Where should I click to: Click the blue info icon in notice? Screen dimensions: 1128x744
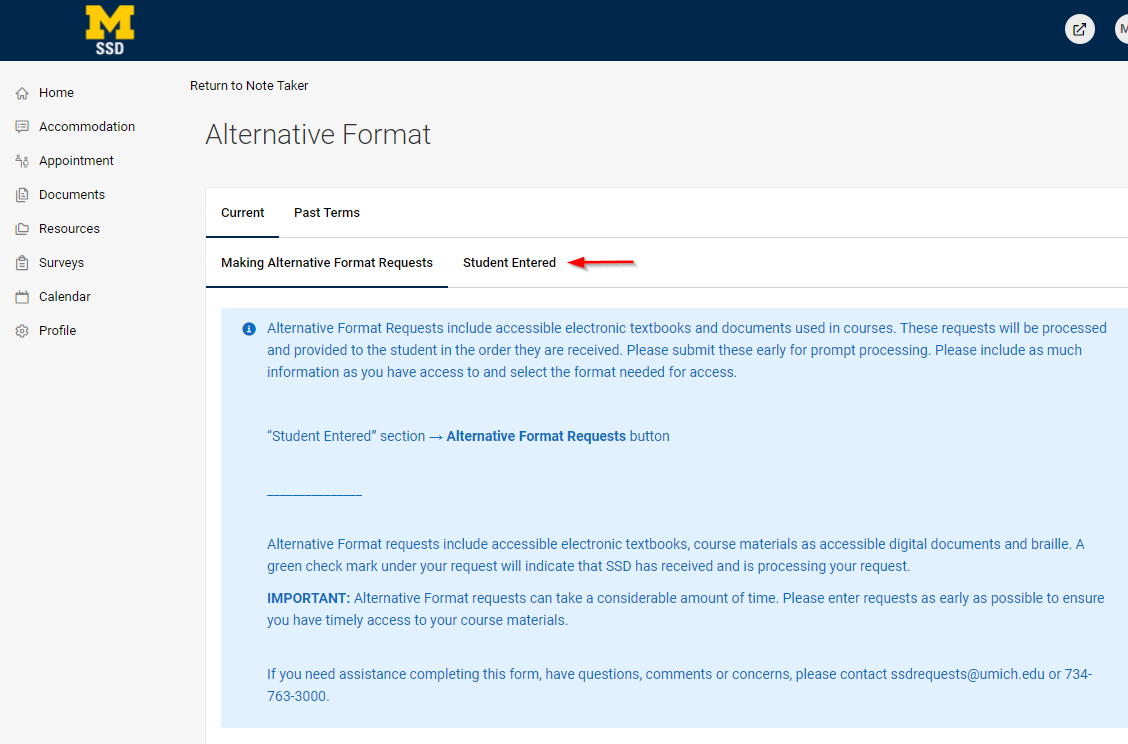pos(249,329)
